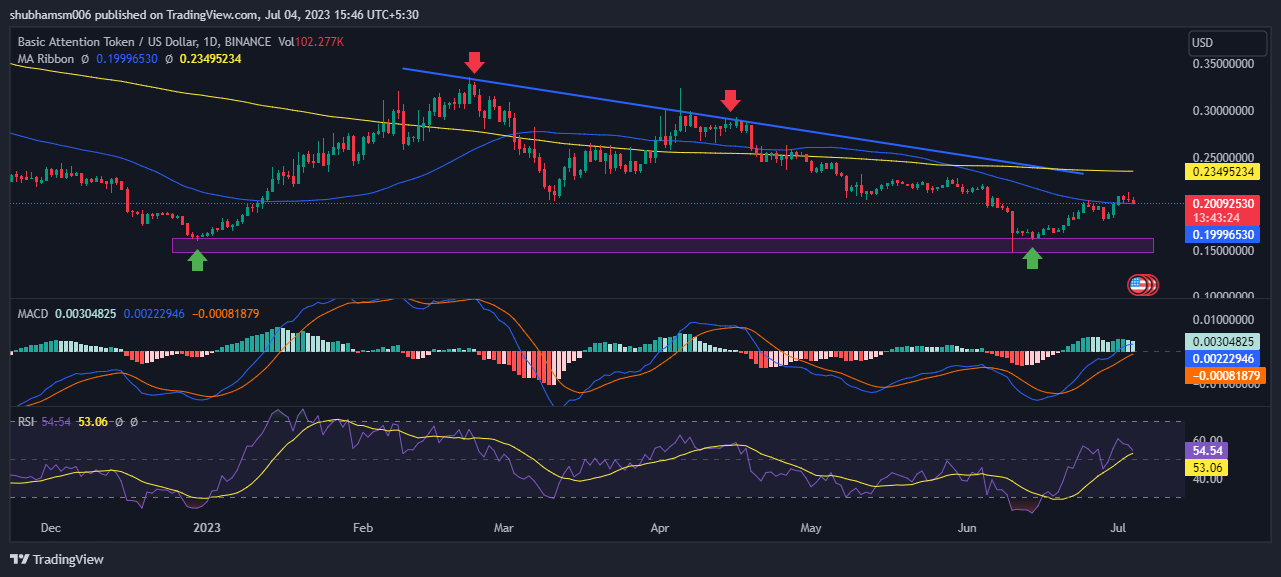Click yellow 53.06 value in the RSI legend
Screen dimensions: 1281x577
93,422
